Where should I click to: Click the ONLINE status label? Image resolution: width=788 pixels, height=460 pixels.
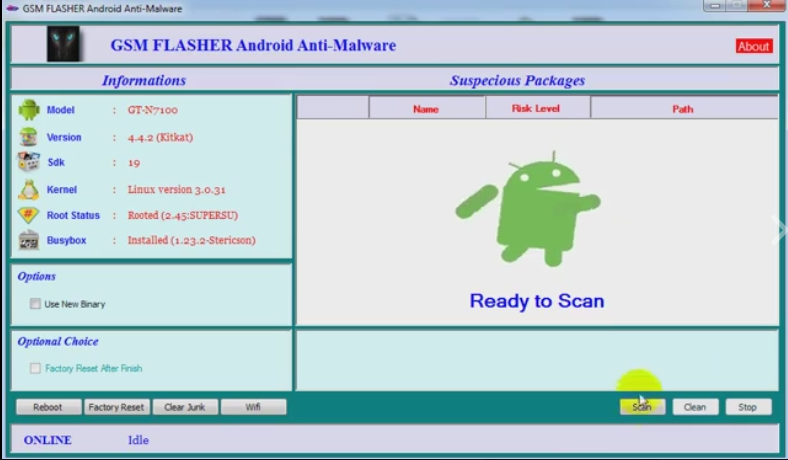coord(48,440)
